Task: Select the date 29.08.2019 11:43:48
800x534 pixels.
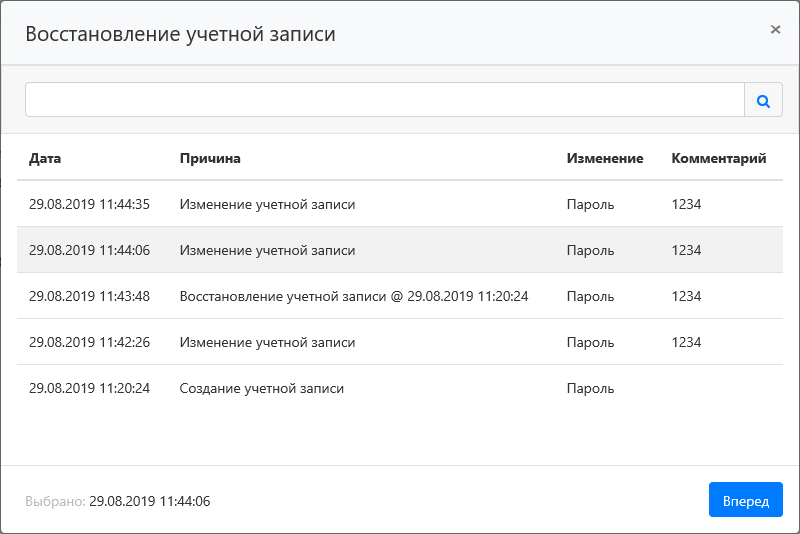Action: pos(89,296)
